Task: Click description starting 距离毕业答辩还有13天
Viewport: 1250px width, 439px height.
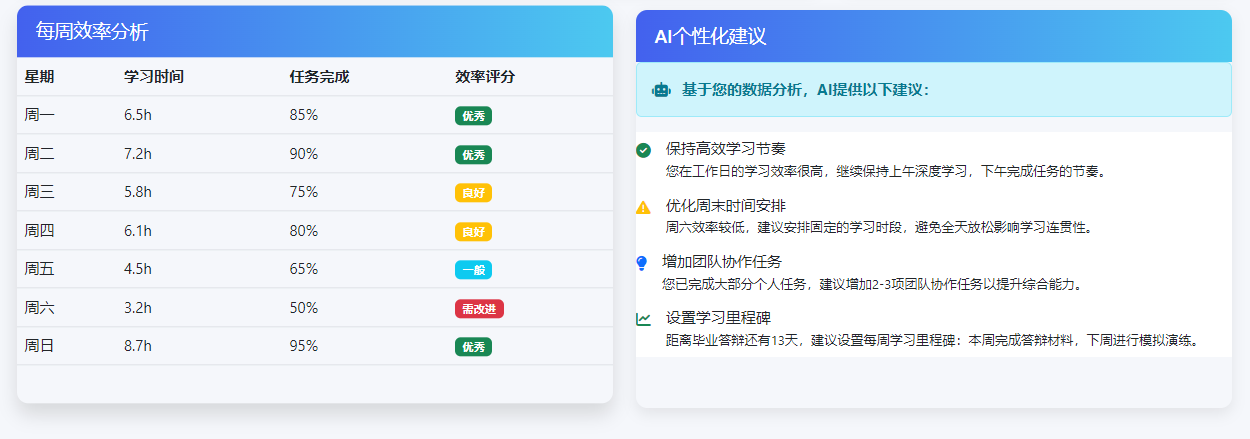Action: tap(932, 340)
